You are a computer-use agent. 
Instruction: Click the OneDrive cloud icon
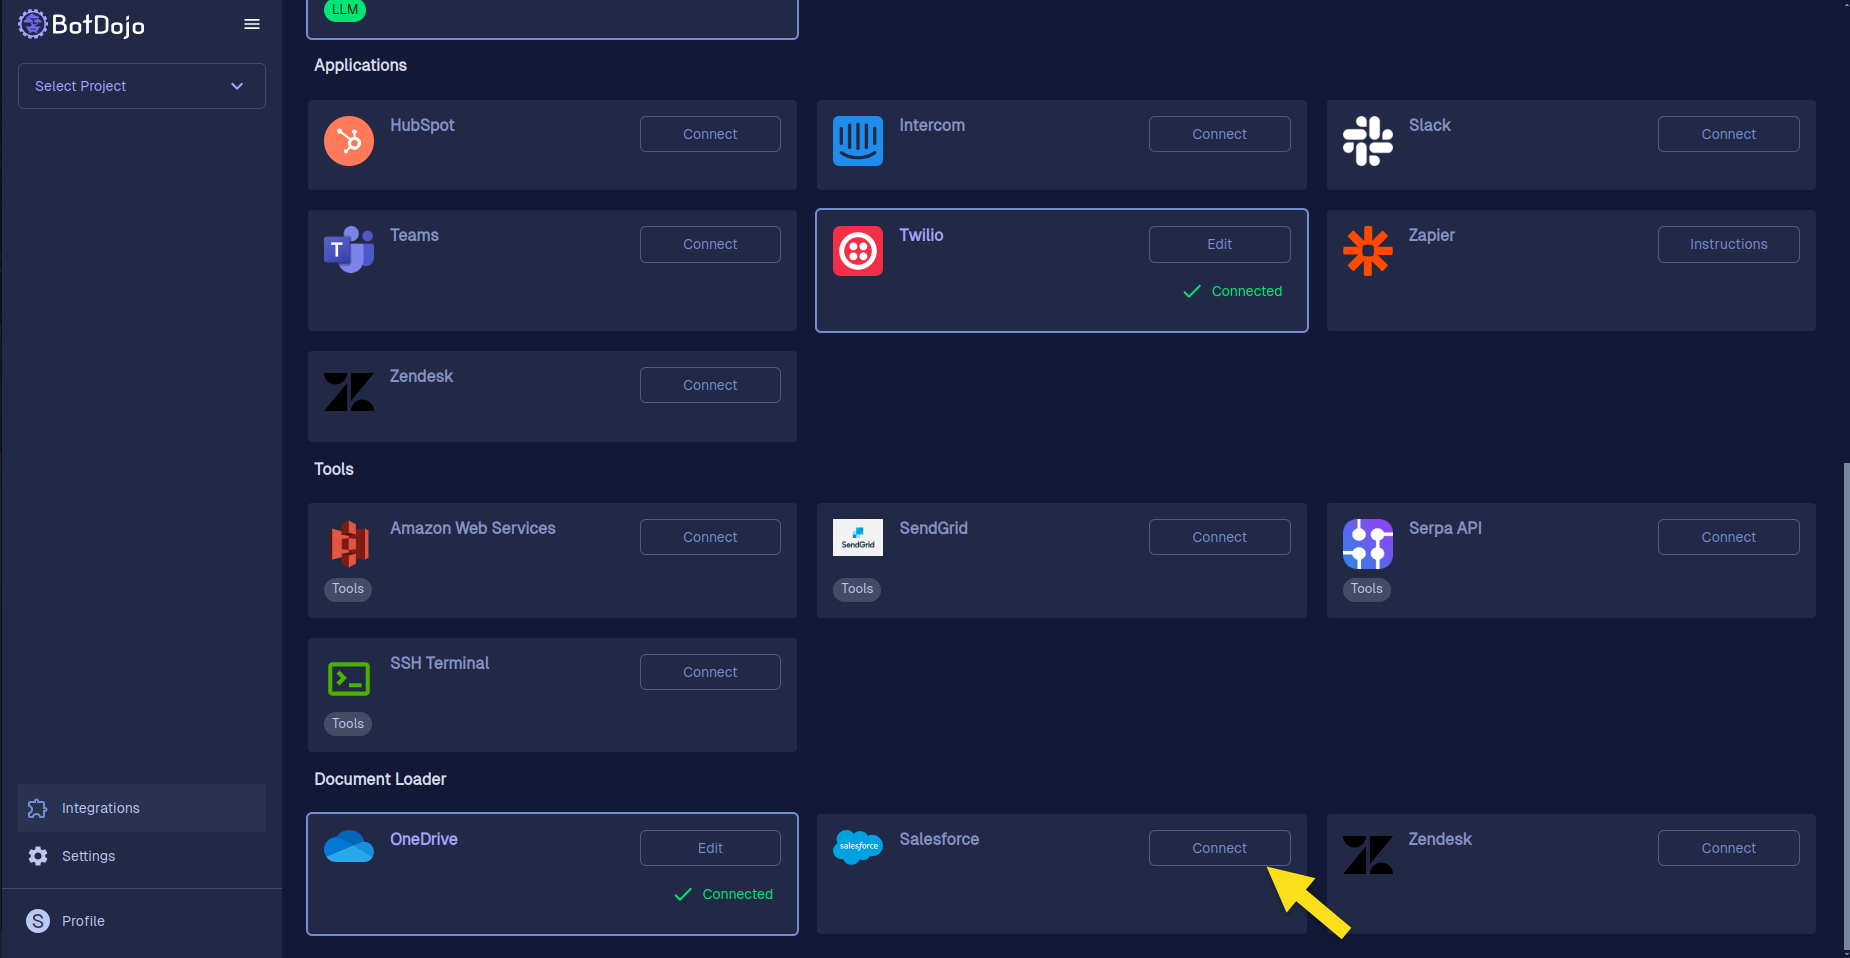pos(349,846)
